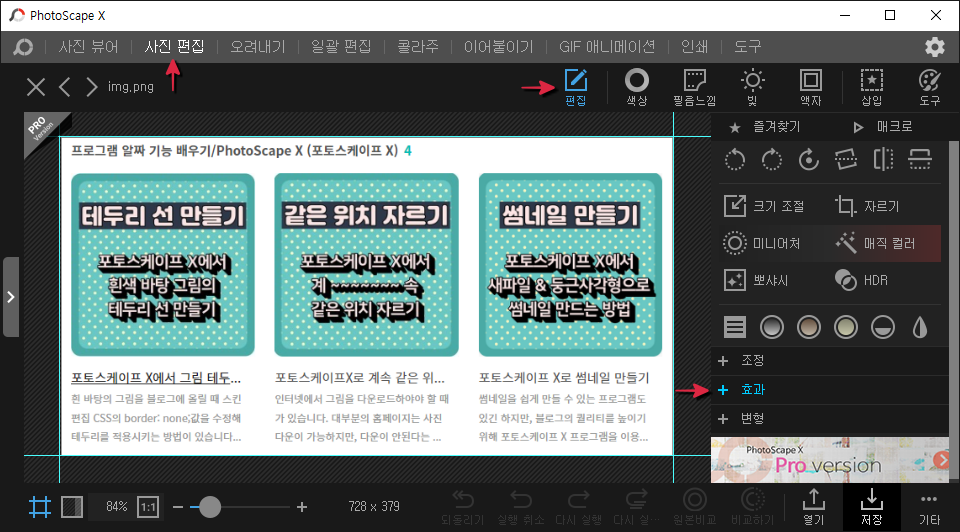This screenshot has width=960, height=532.
Task: Click the free rotate icon with dot
Action: tap(809, 160)
